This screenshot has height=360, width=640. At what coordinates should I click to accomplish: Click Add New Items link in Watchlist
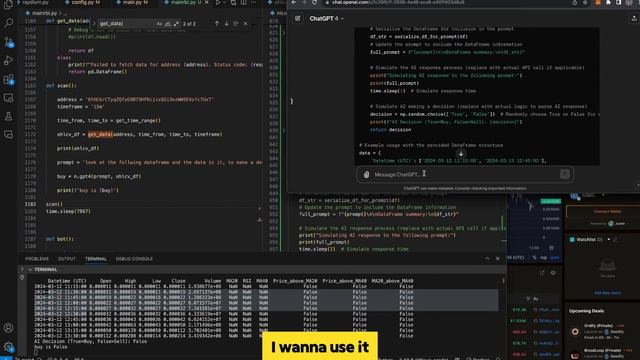607,293
